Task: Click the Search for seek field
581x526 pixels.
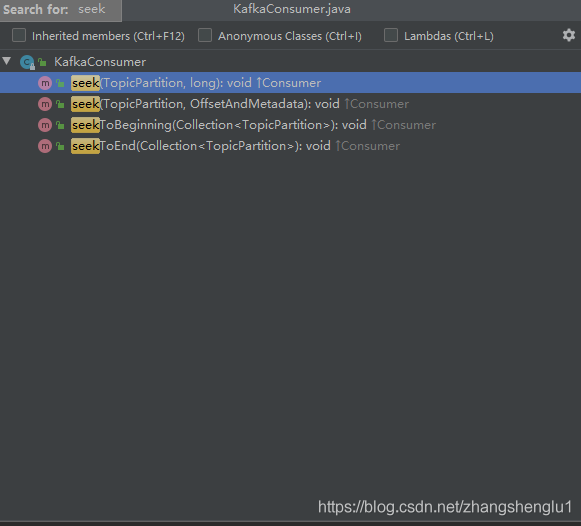Action: 61,10
